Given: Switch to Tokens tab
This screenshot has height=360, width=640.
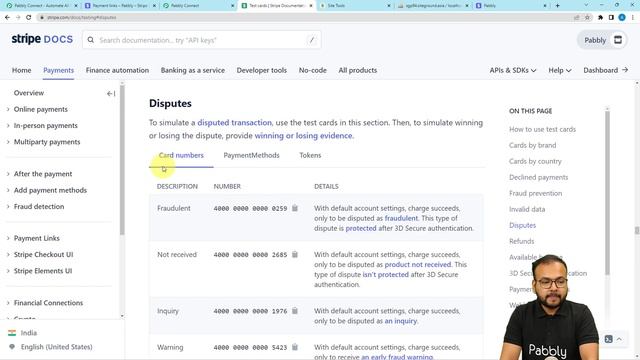Looking at the screenshot, I should (310, 156).
